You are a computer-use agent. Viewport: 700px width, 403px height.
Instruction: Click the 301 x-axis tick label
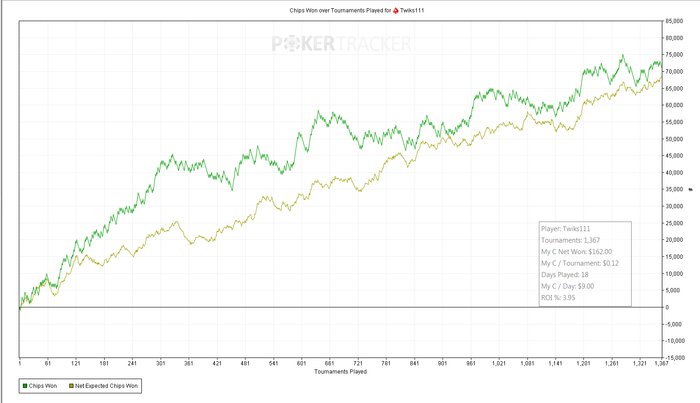[161, 363]
